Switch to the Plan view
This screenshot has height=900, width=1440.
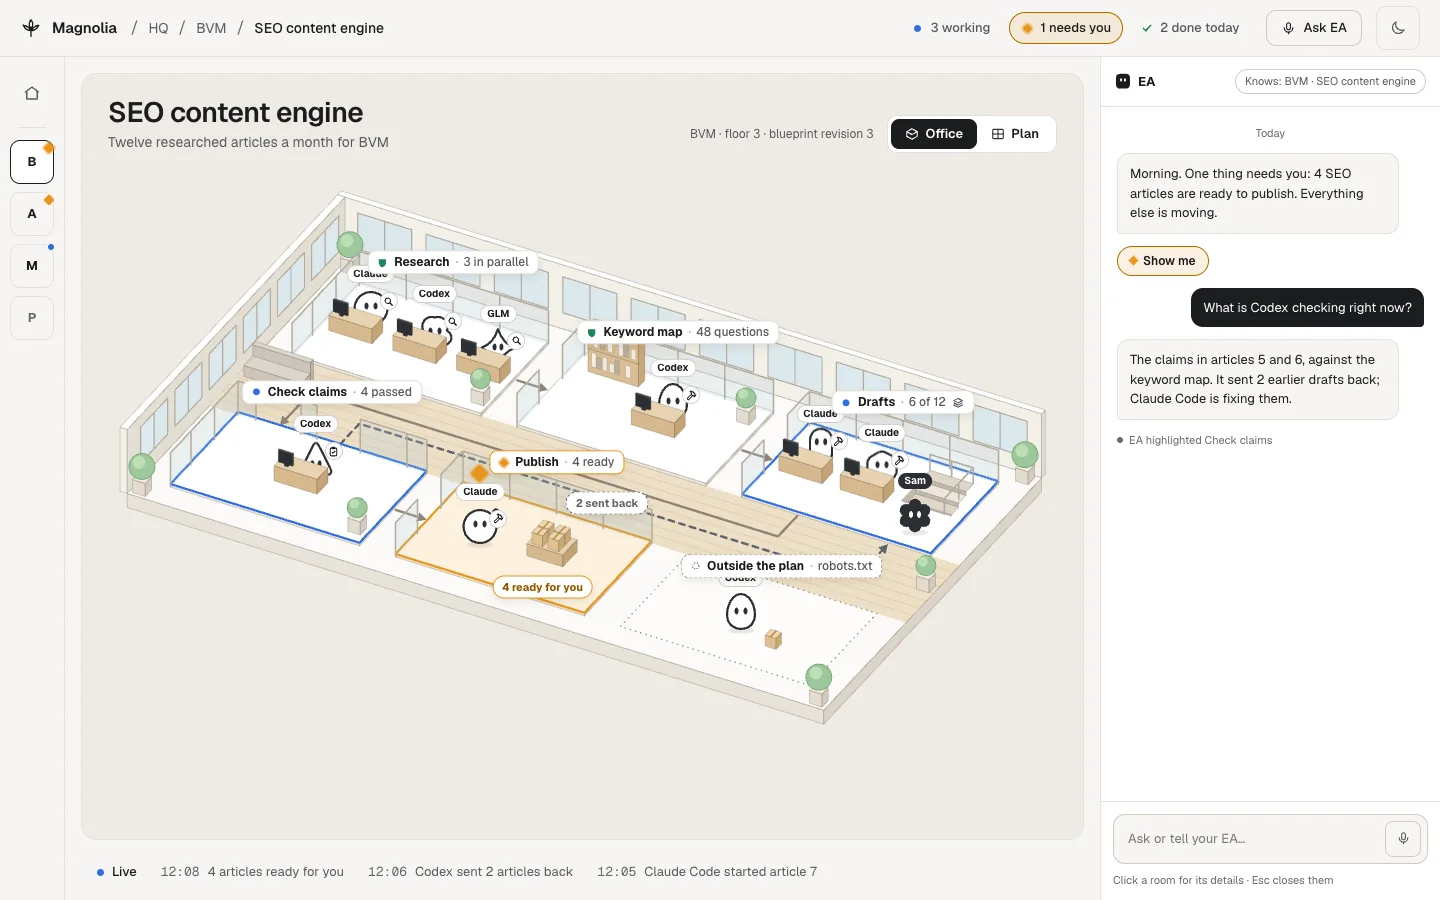(1015, 134)
